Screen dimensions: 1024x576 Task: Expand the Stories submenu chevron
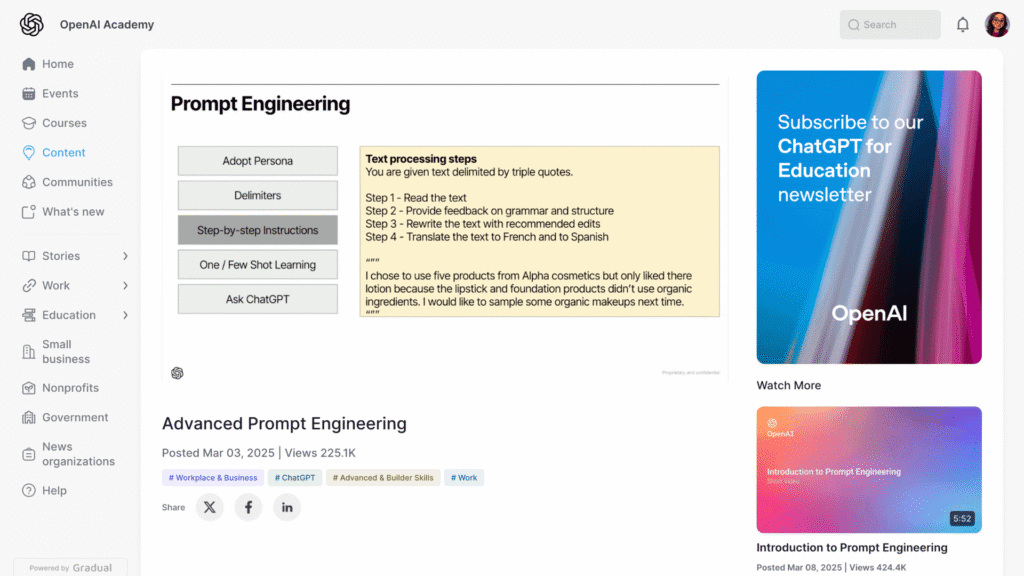click(125, 256)
